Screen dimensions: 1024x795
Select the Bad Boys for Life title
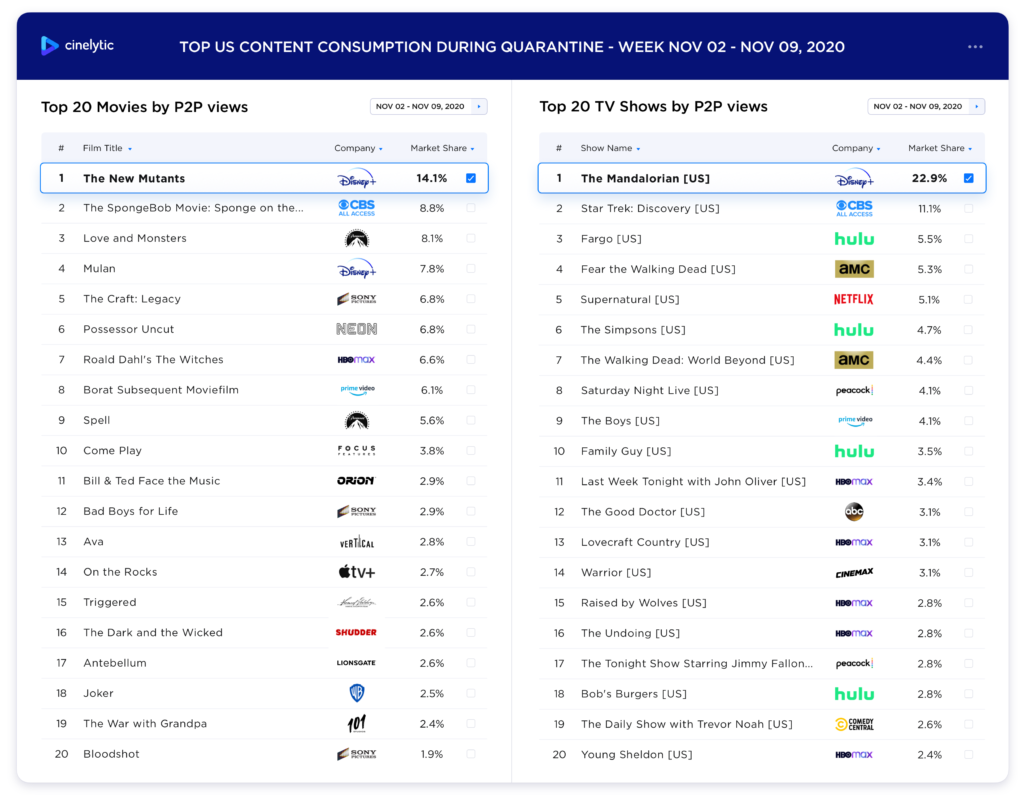coord(131,511)
